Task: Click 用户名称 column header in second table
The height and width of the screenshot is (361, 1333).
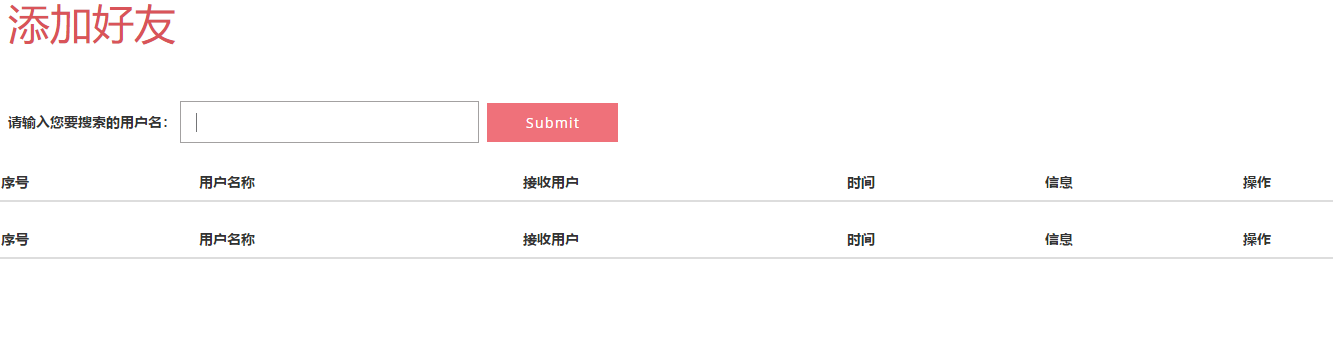Action: coord(227,240)
